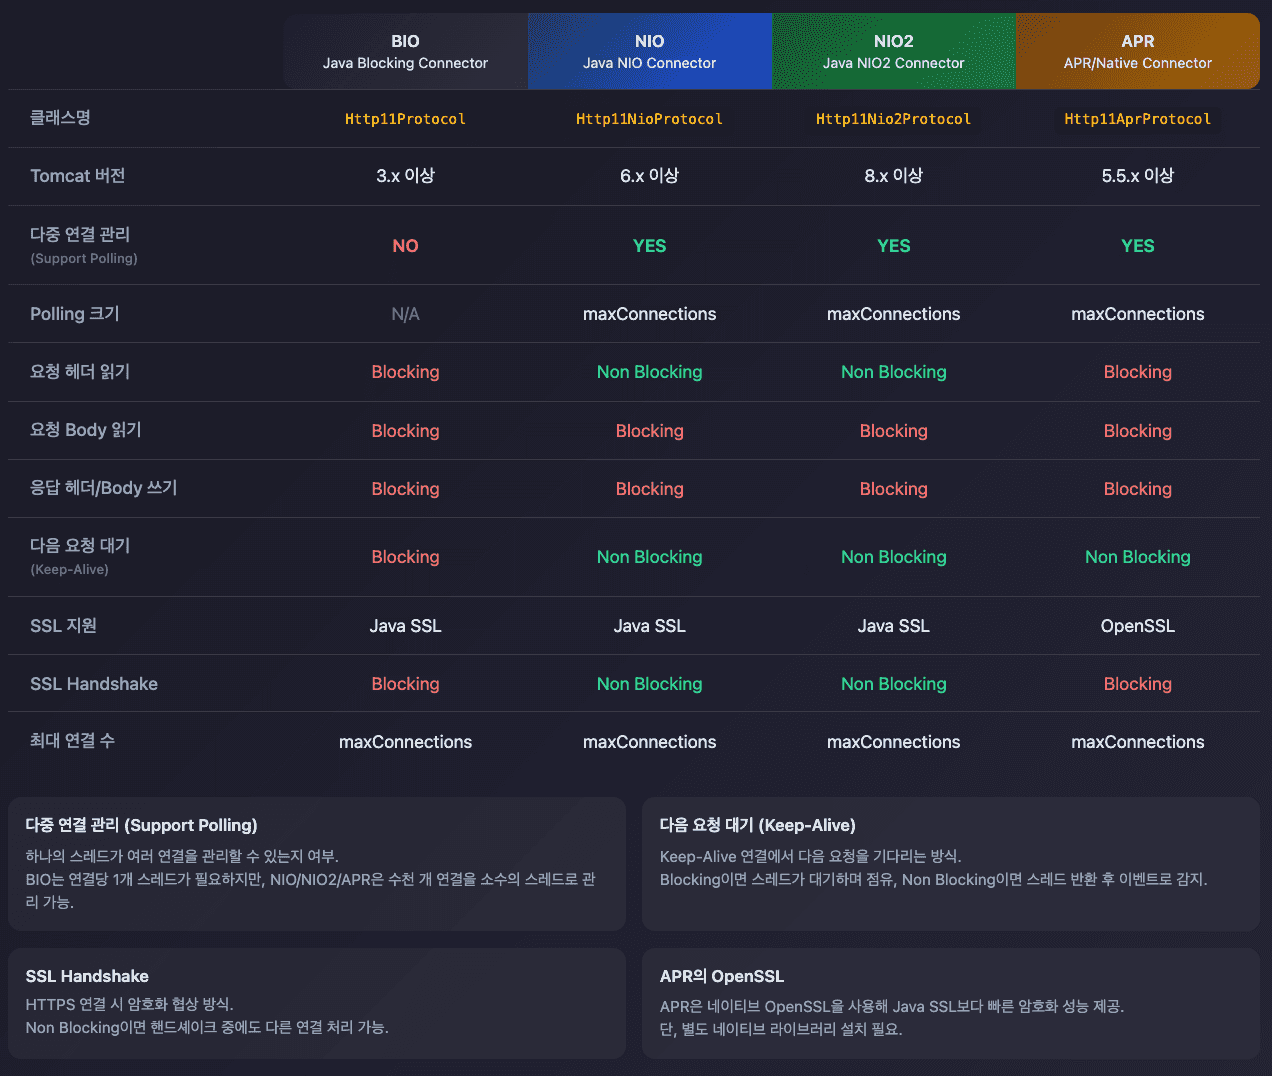The image size is (1272, 1076).
Task: Click the 최대 연결 수 row label
Action: [72, 741]
